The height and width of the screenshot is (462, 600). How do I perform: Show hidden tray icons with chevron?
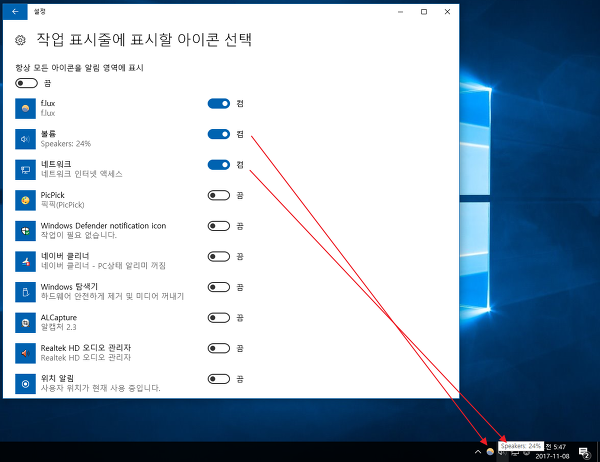[x=478, y=452]
